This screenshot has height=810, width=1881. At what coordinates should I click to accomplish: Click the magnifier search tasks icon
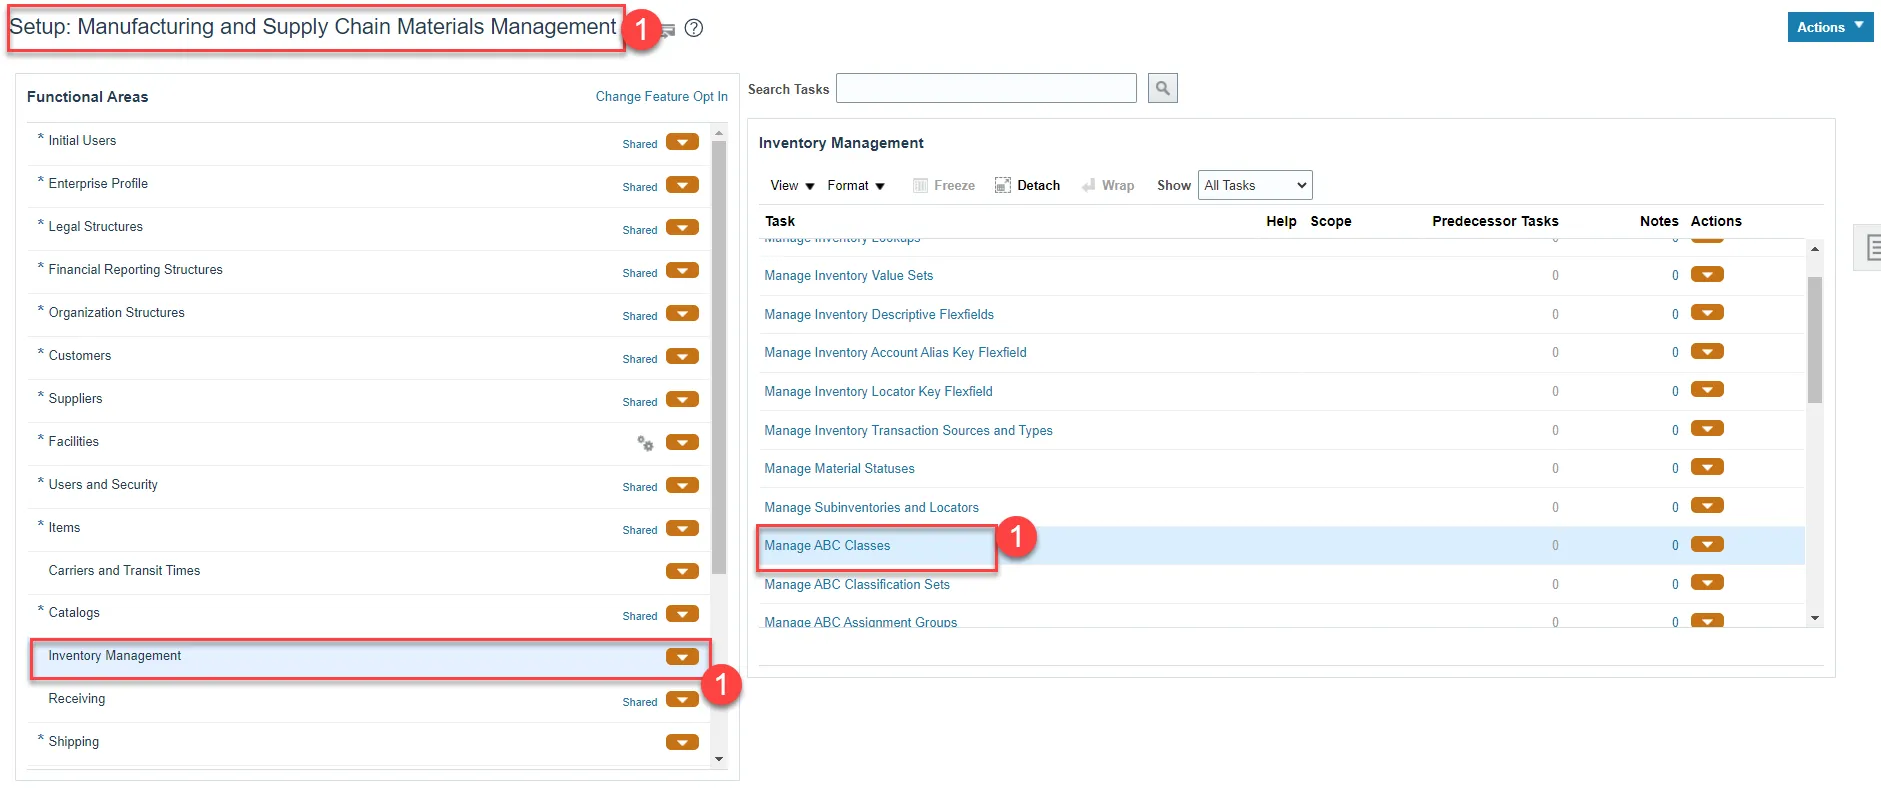click(x=1162, y=89)
